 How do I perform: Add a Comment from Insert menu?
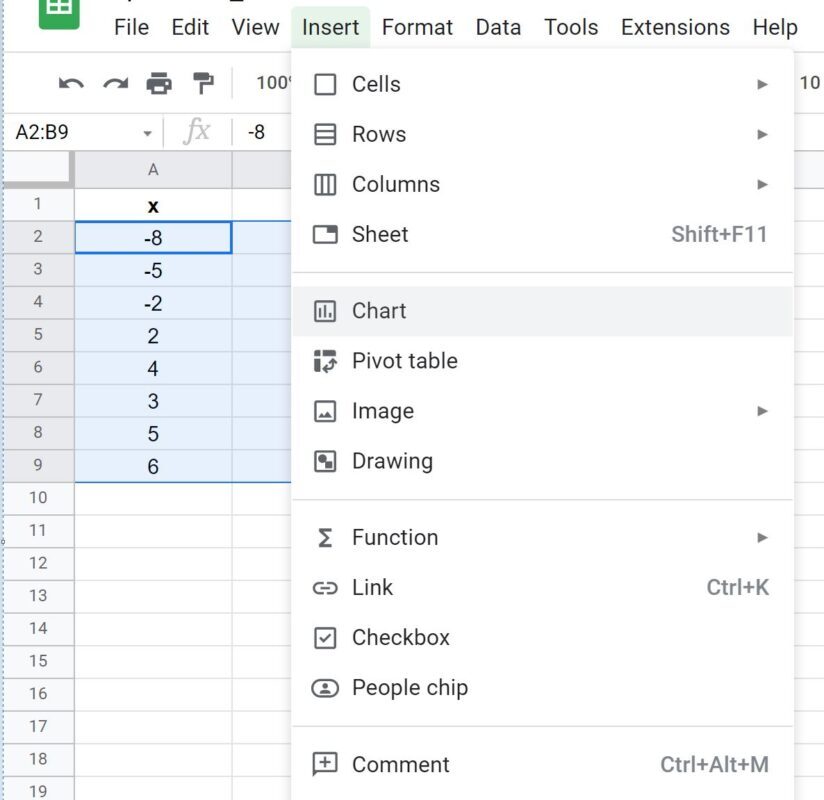[542, 764]
